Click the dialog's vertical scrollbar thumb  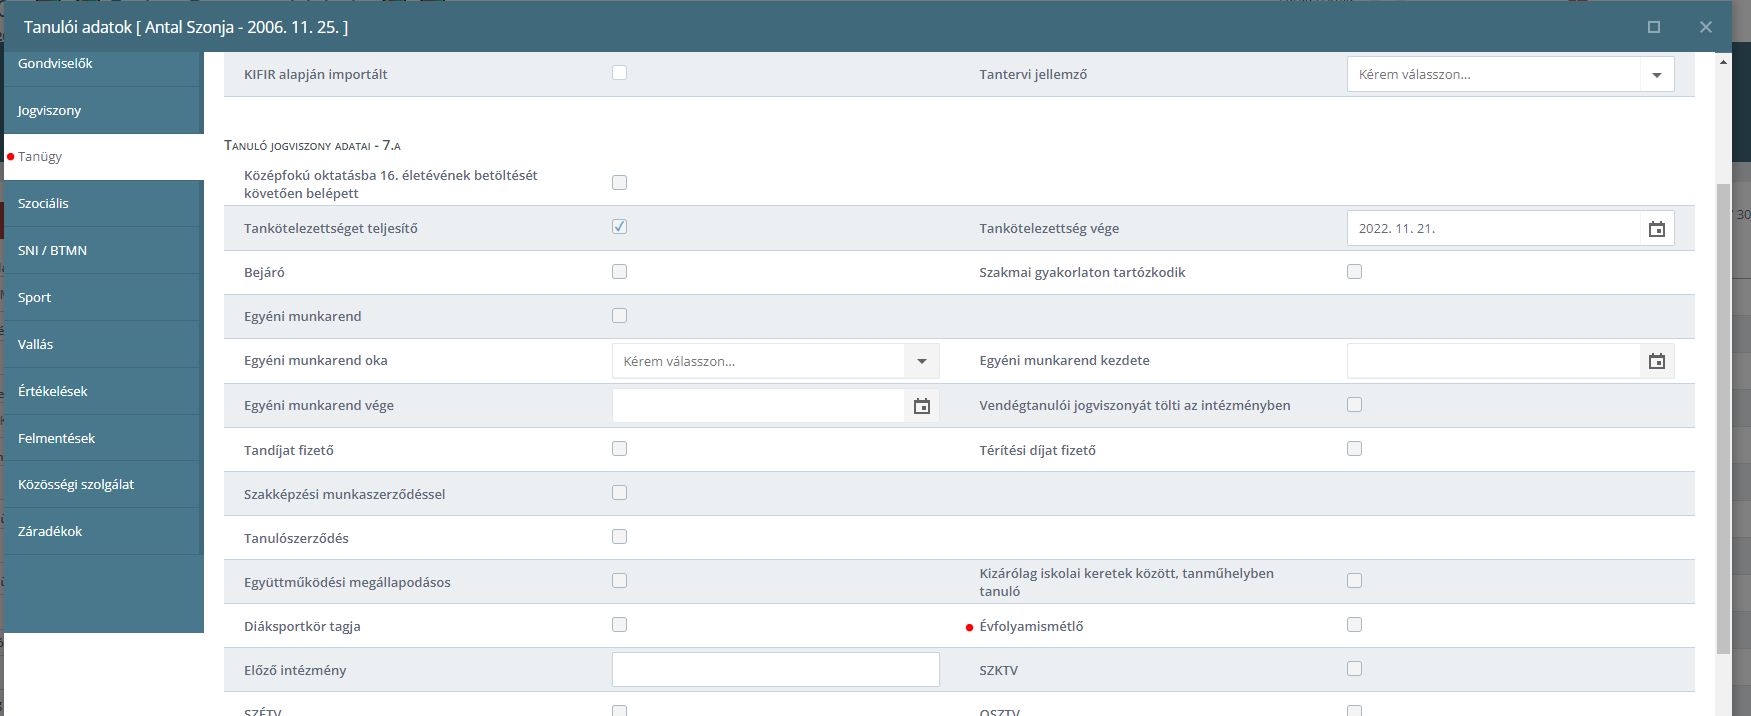1723,418
